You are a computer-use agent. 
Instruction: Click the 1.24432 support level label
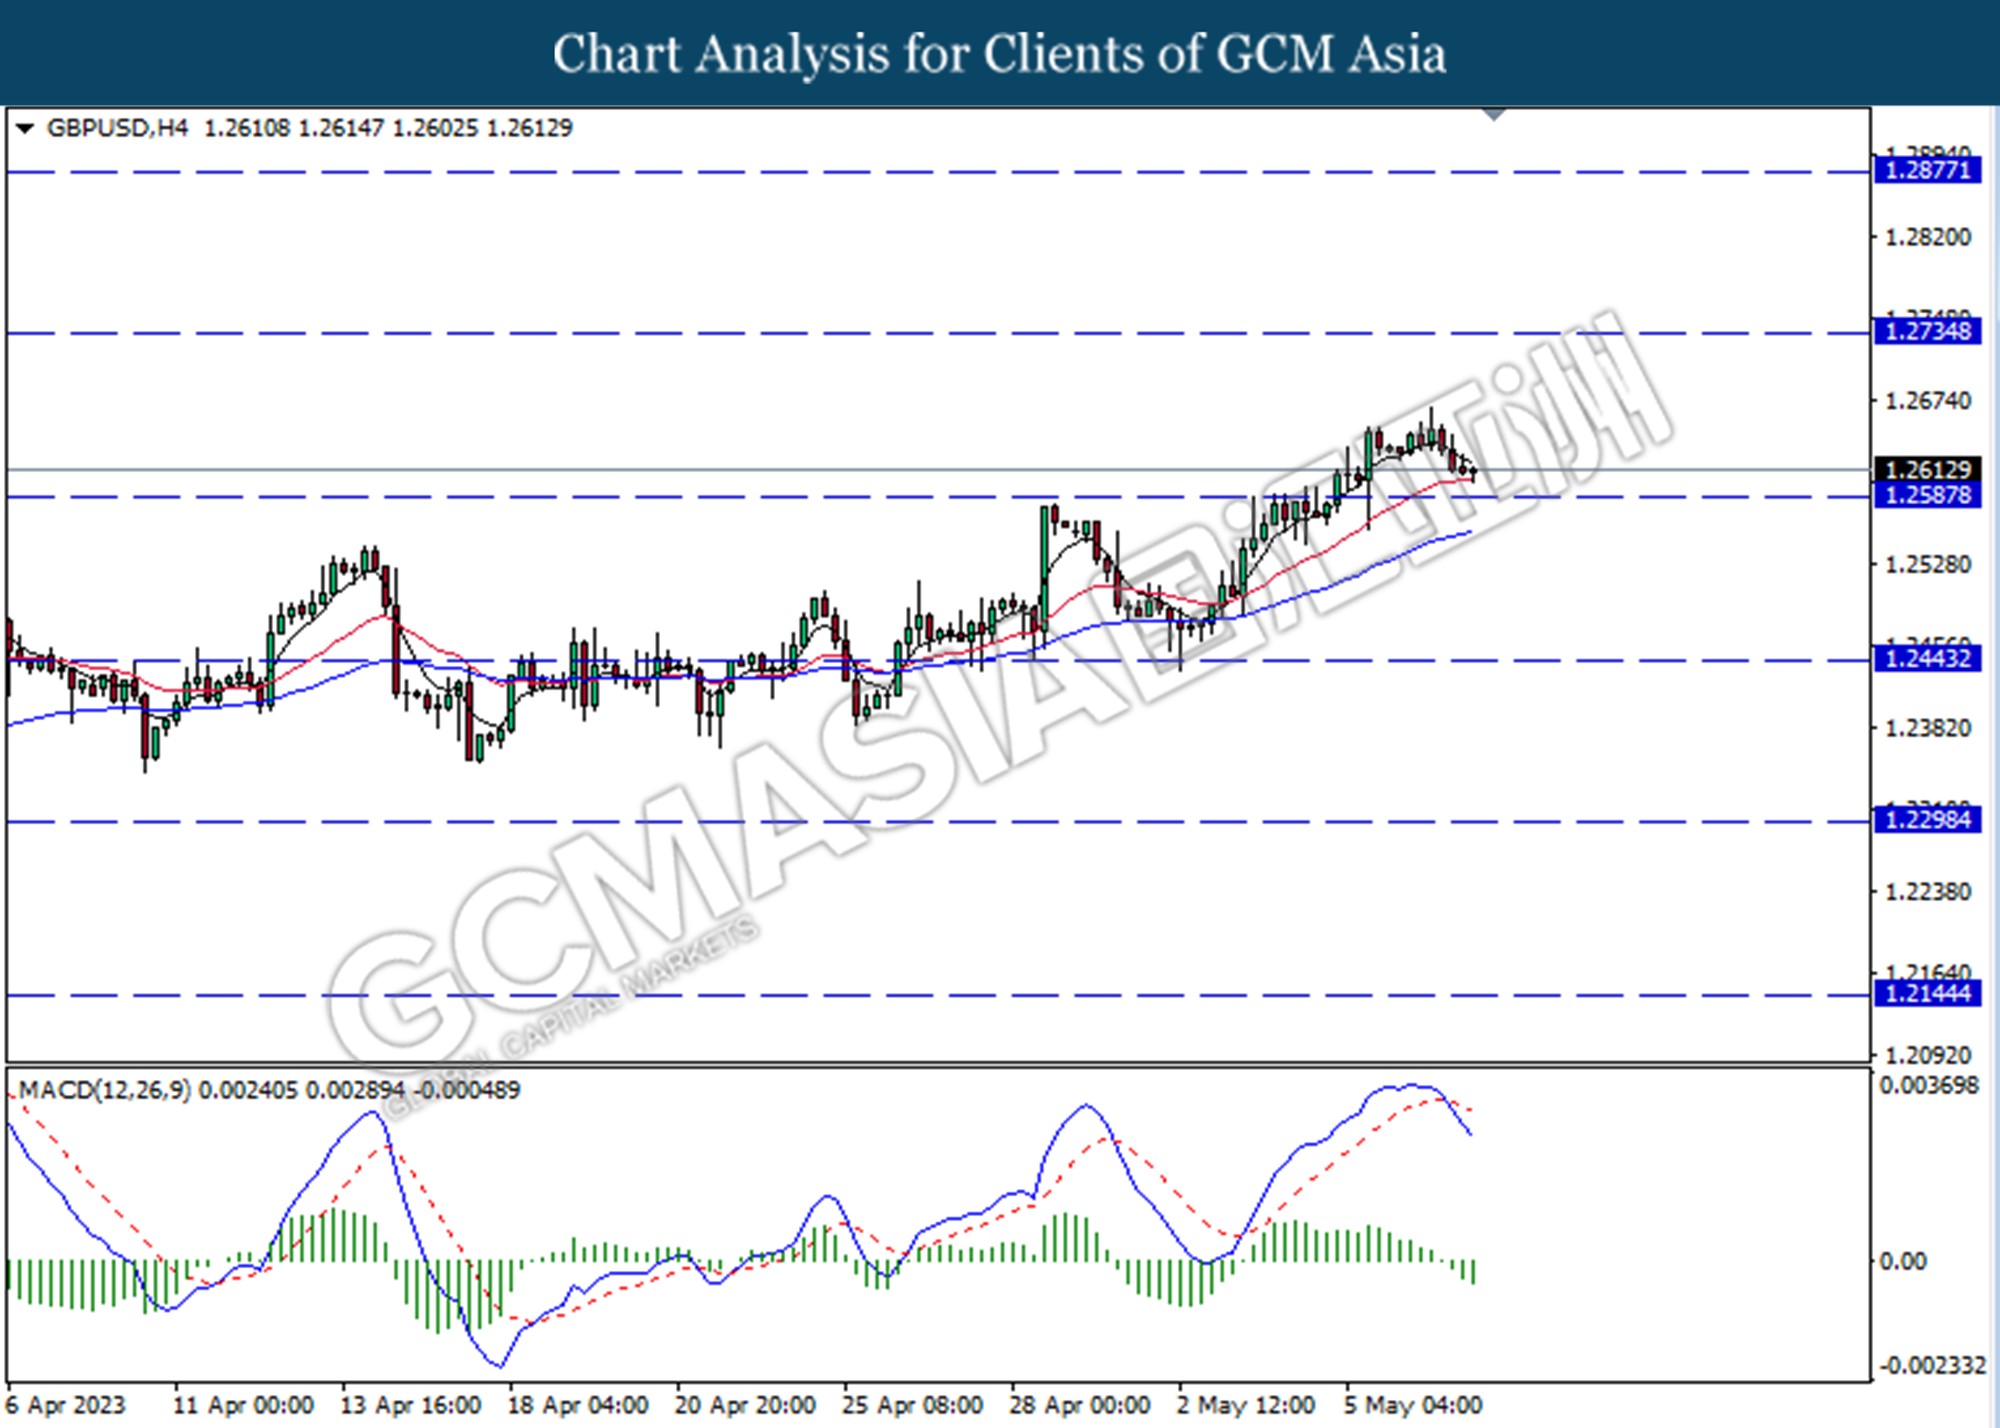pyautogui.click(x=1927, y=658)
